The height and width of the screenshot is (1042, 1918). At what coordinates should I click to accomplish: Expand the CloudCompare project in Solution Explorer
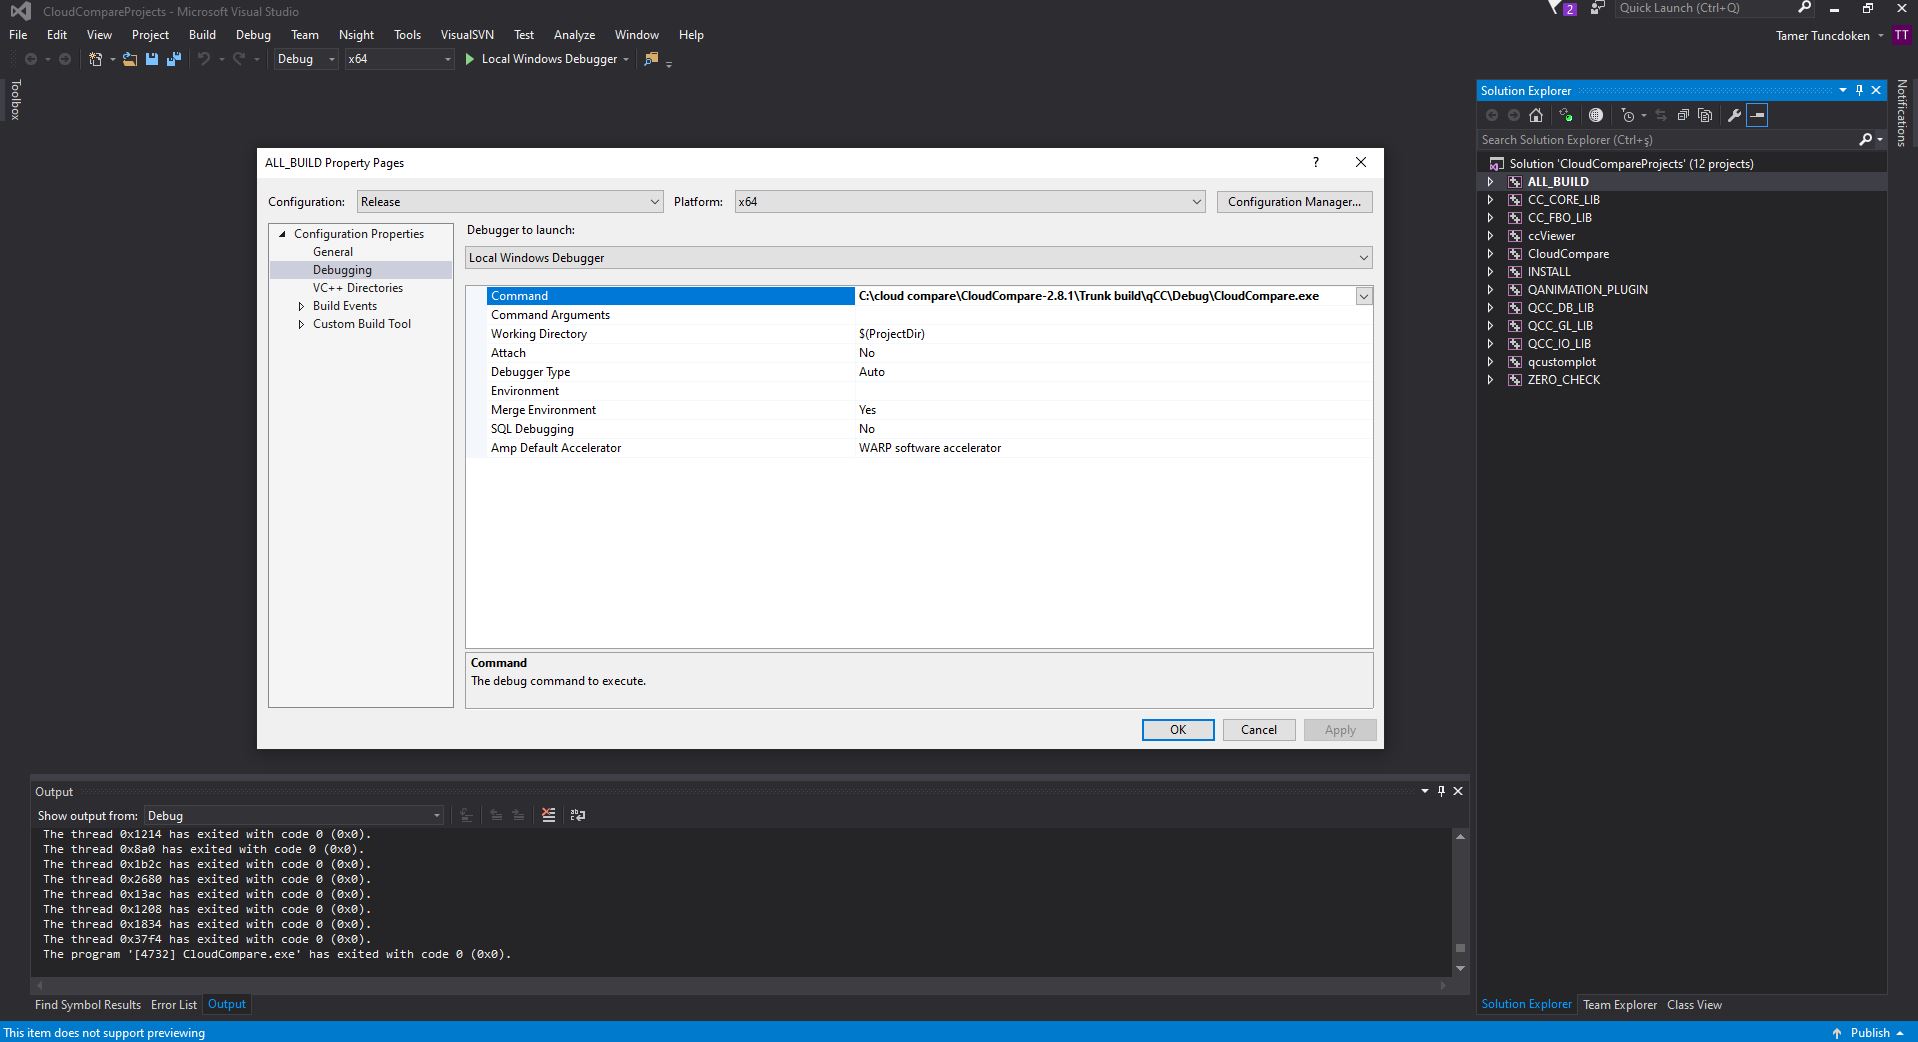pos(1490,254)
